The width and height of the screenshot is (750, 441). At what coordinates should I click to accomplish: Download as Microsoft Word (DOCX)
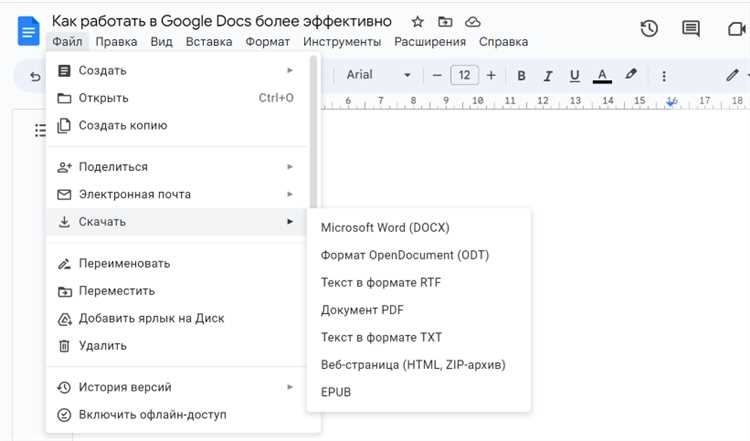pos(419,228)
